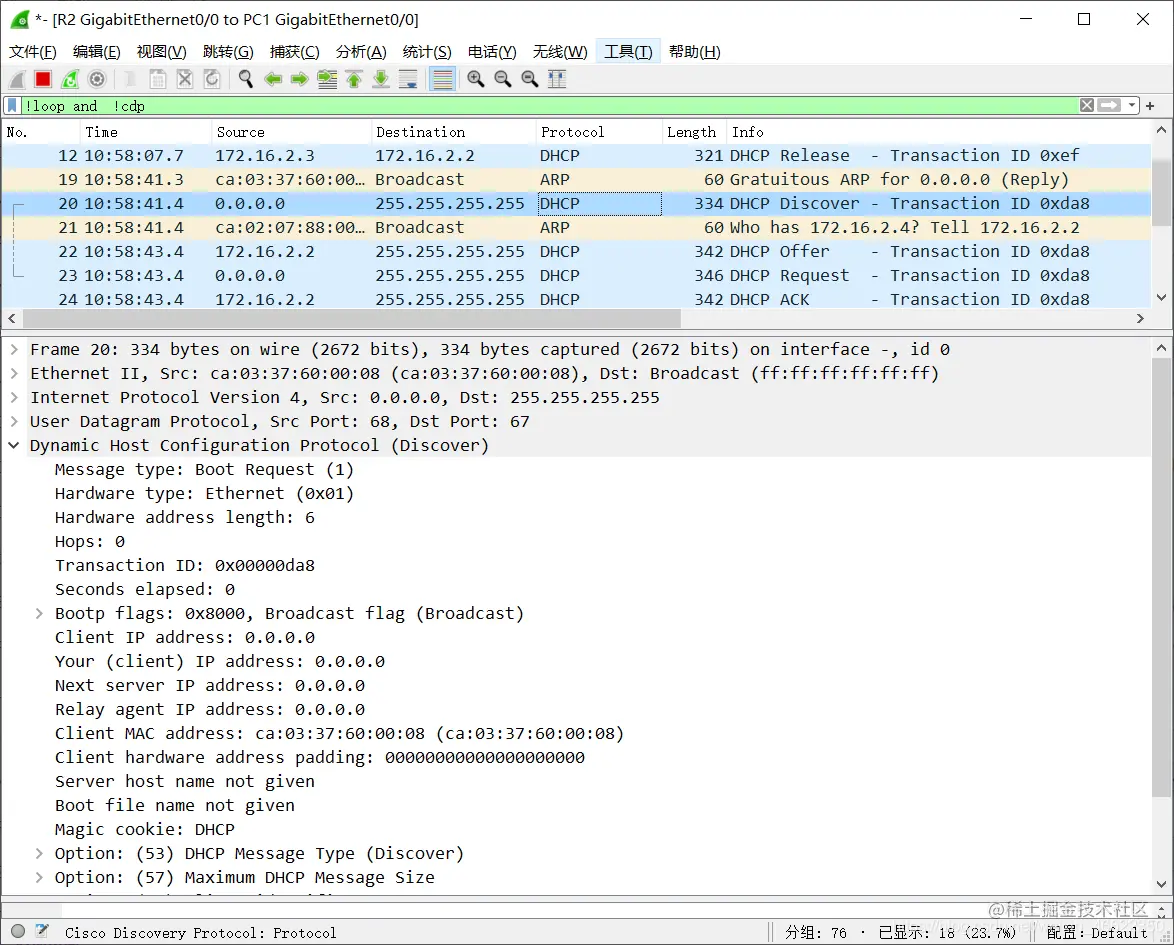Zoom in the main window text
This screenshot has height=945, width=1174.
(475, 79)
